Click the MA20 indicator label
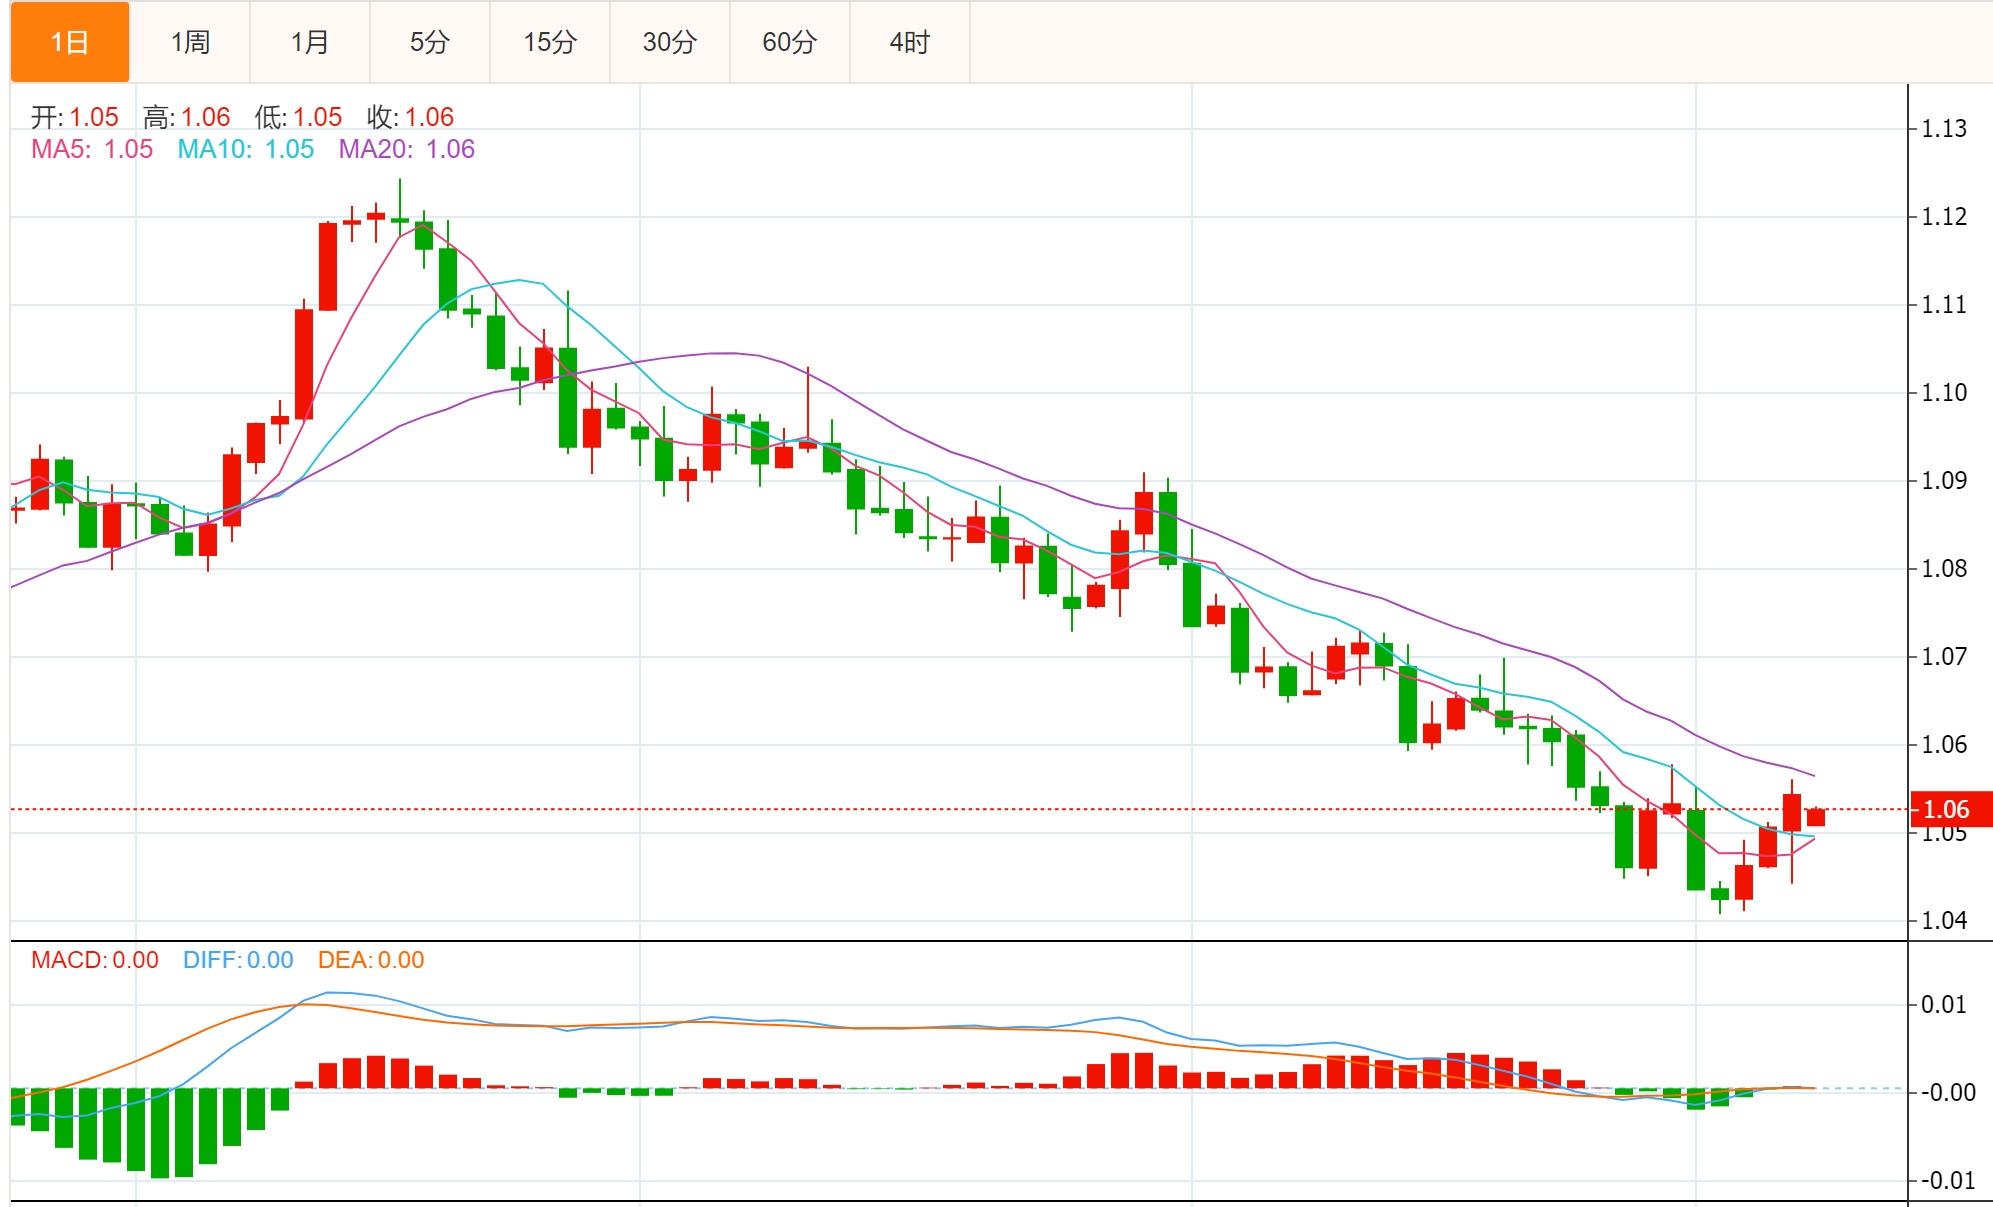 [406, 149]
